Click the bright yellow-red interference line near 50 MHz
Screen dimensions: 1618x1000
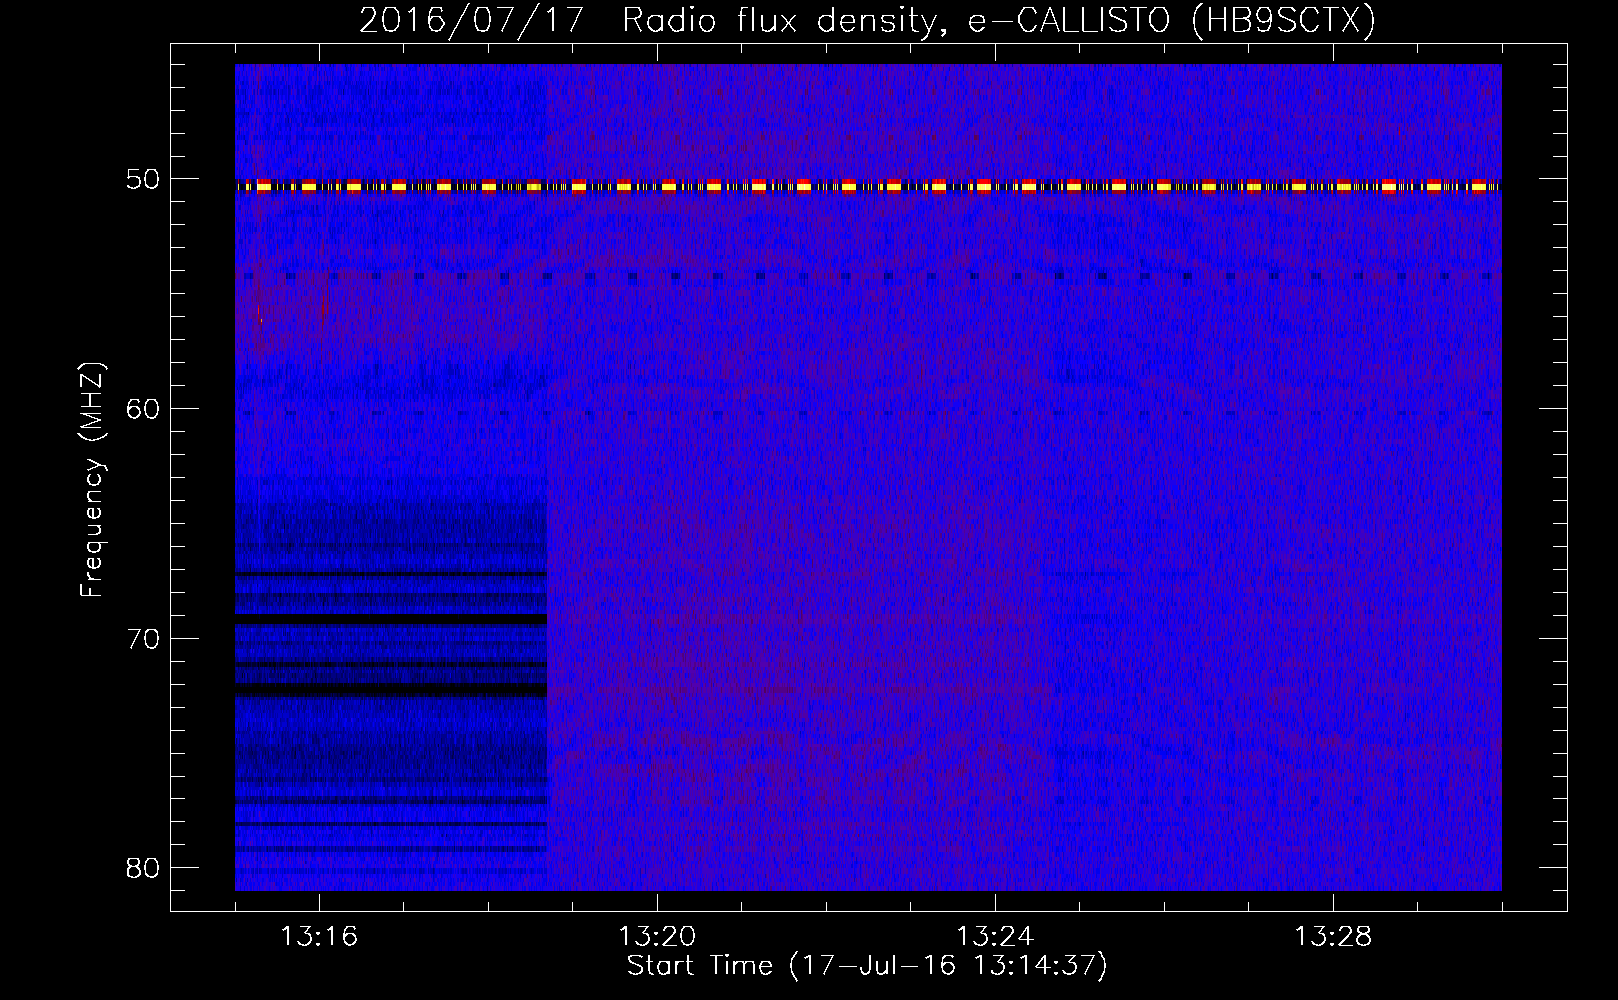coord(868,186)
